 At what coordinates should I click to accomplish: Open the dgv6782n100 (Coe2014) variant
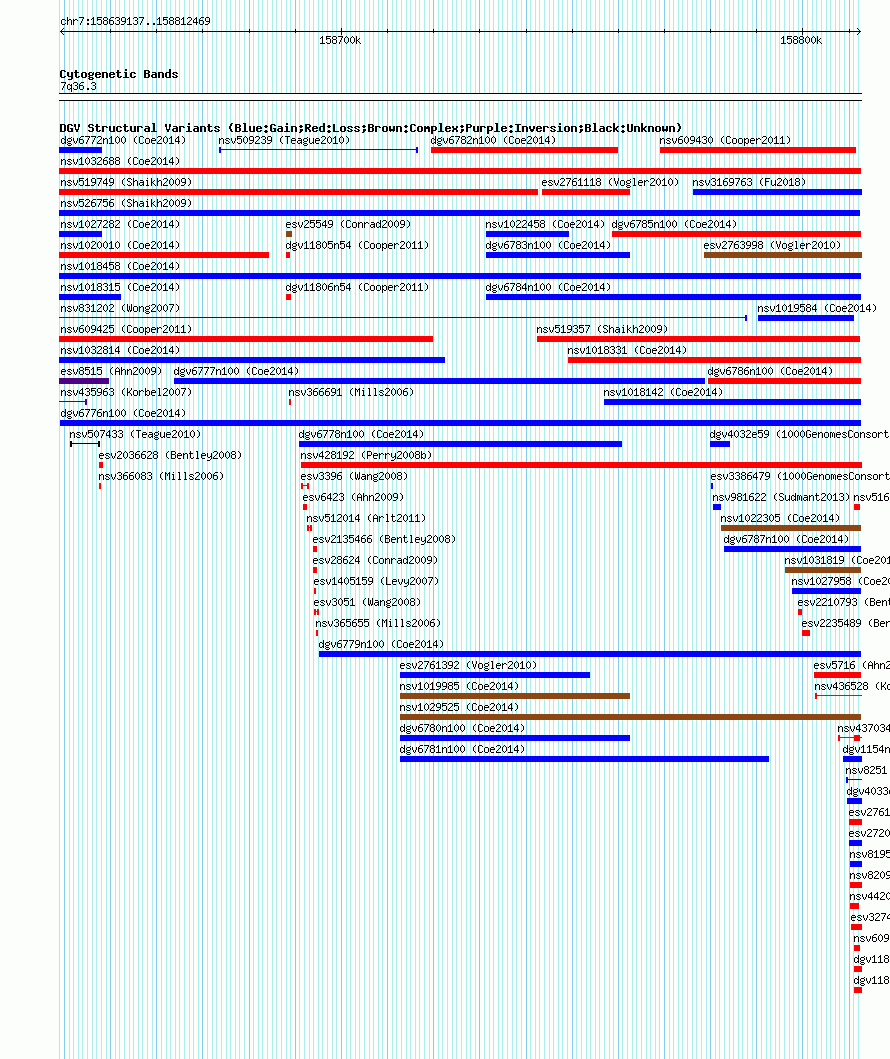coord(493,140)
